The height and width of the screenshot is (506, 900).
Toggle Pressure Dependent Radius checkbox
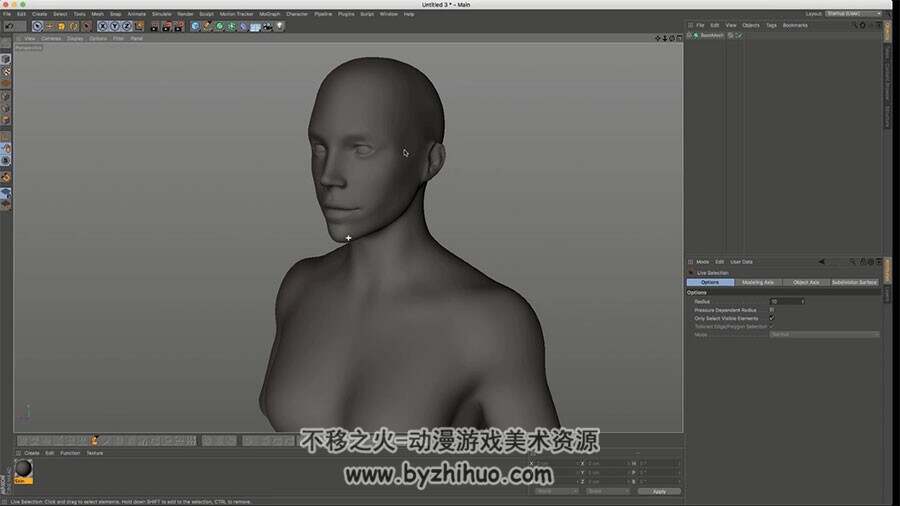772,310
